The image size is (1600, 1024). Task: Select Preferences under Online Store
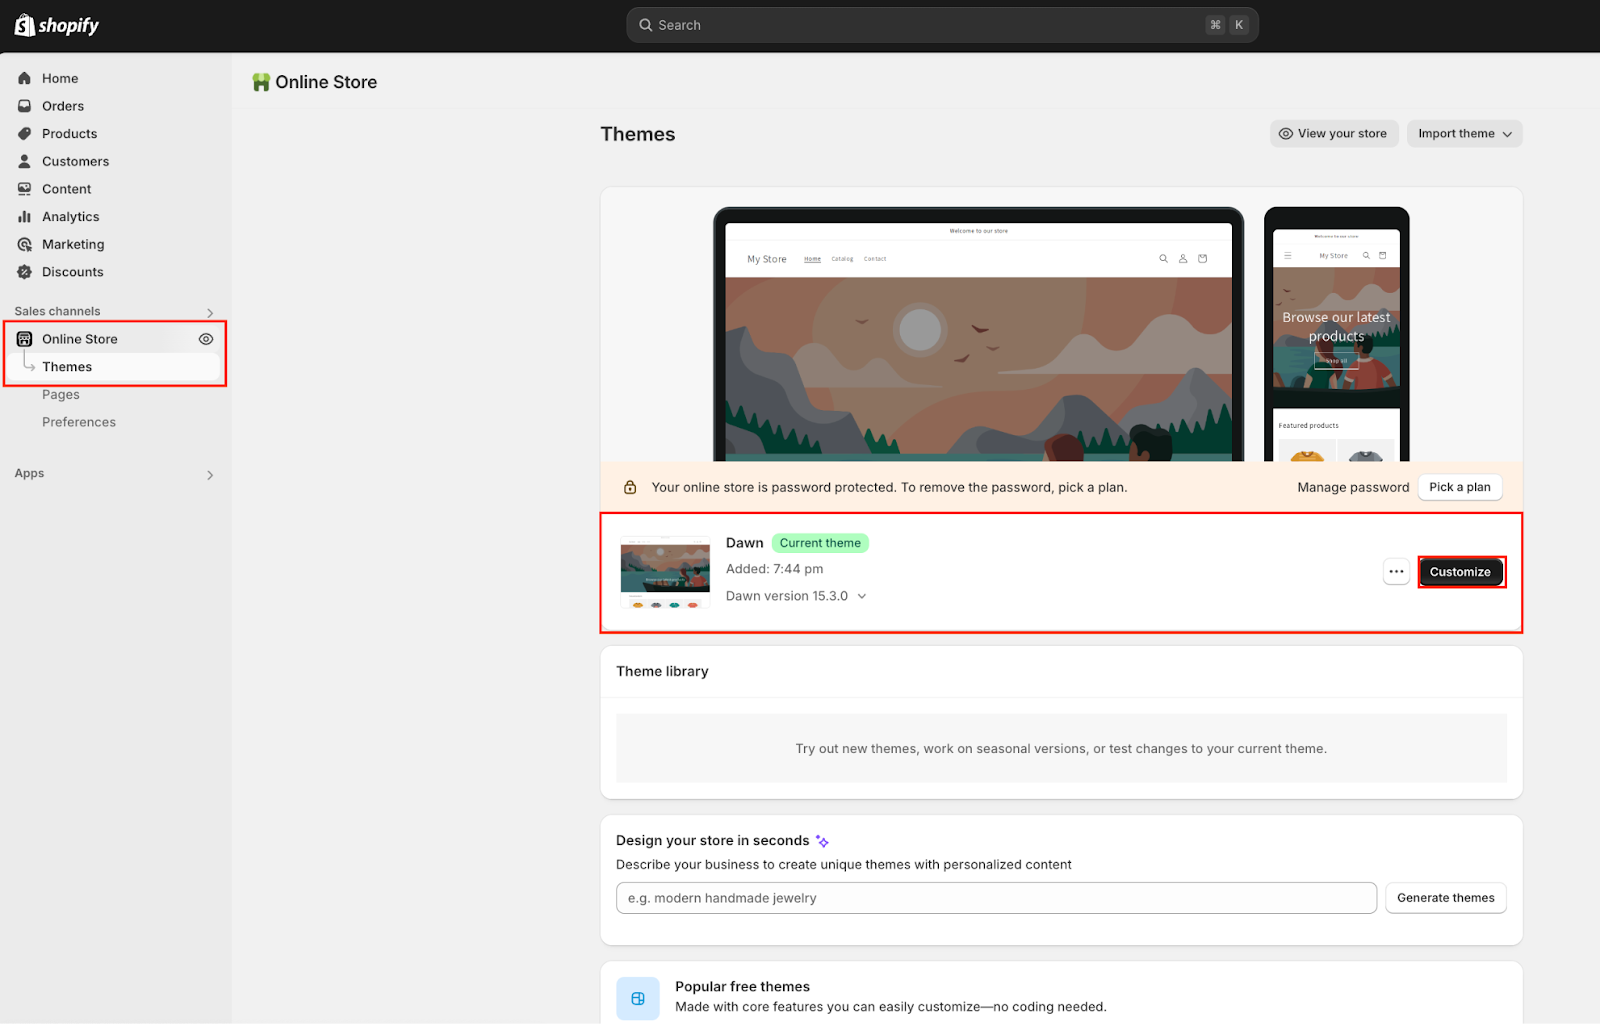(x=79, y=422)
